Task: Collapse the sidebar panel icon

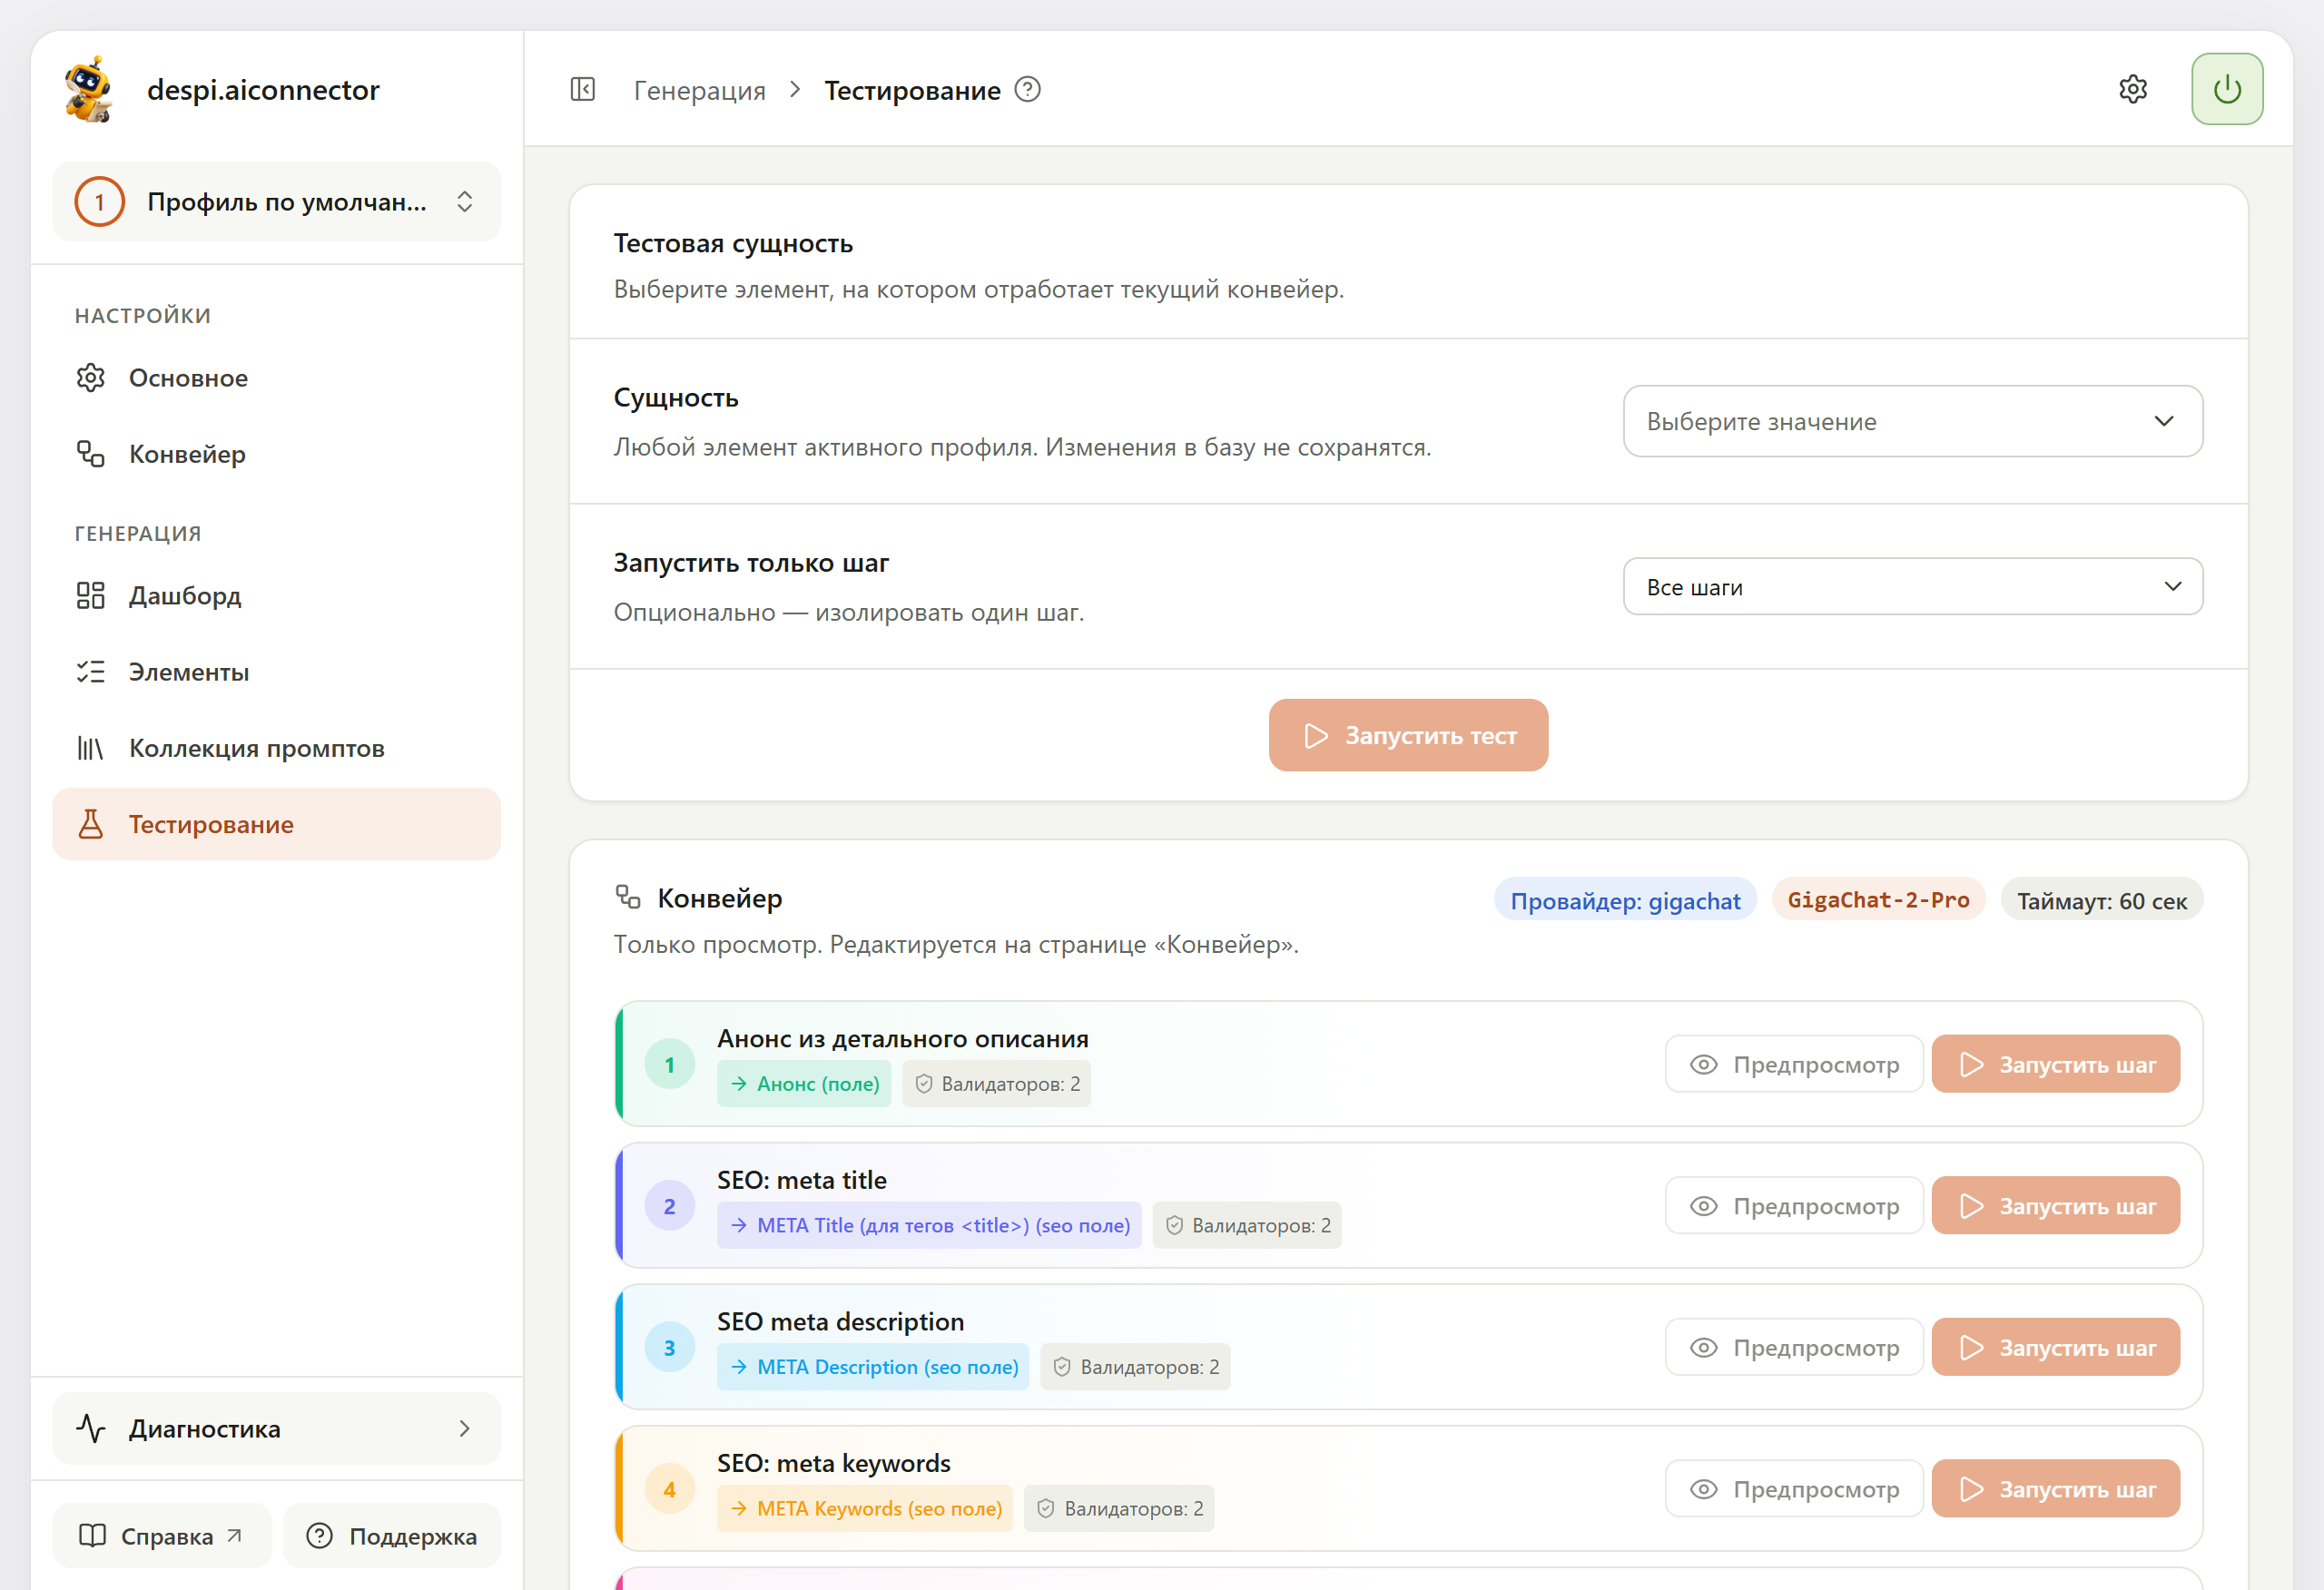Action: point(583,90)
